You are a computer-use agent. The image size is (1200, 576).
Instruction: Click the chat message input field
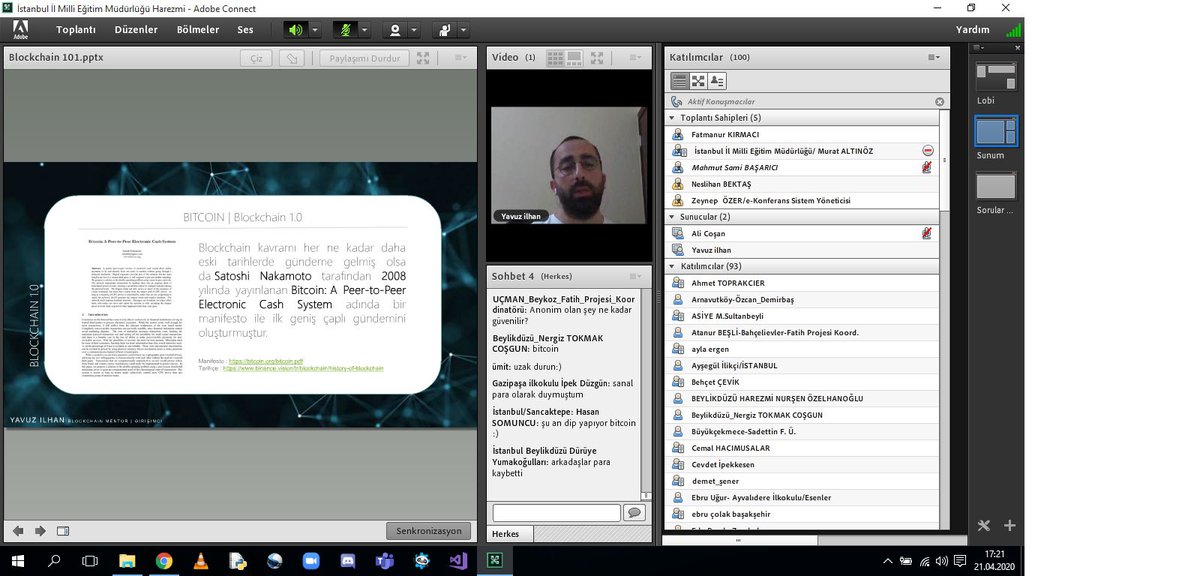[556, 513]
